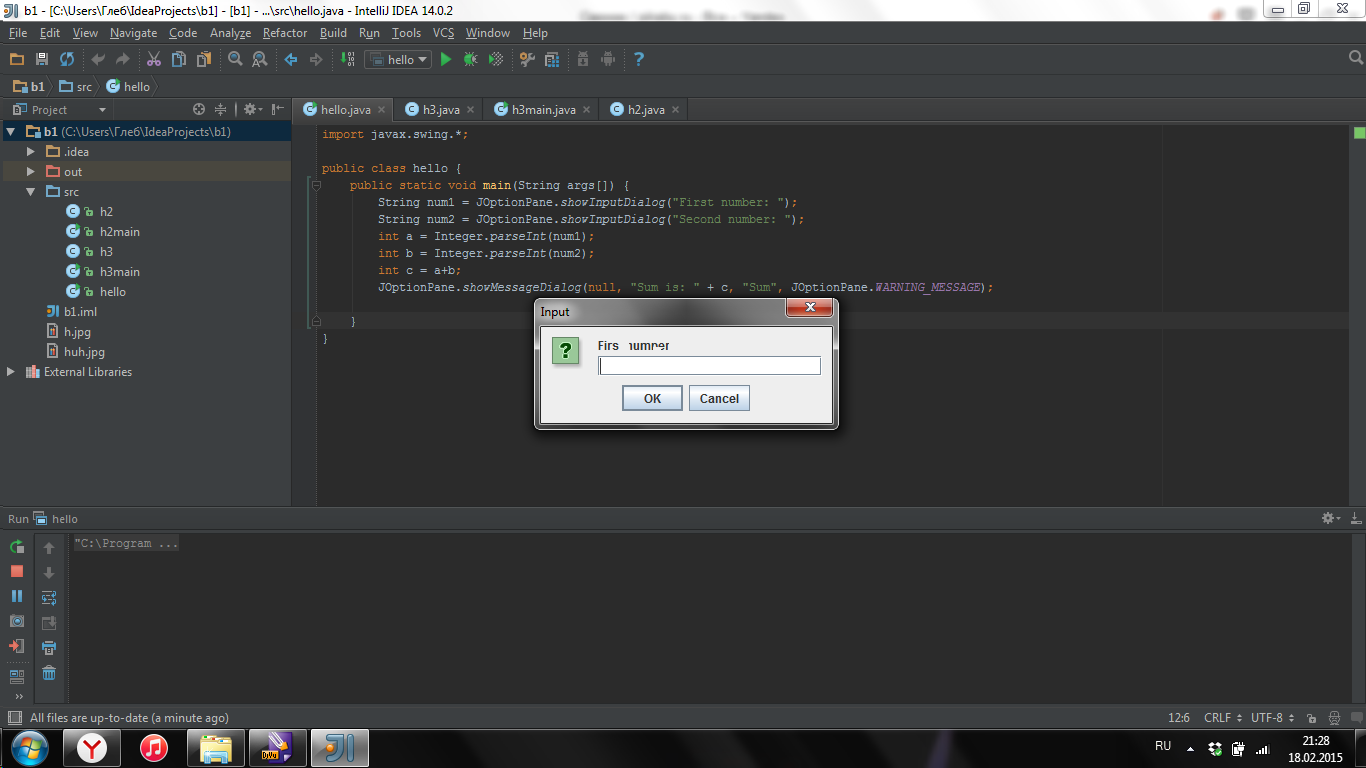1366x768 pixels.
Task: Click the read-only lock toggle in status bar
Action: click(x=1311, y=718)
